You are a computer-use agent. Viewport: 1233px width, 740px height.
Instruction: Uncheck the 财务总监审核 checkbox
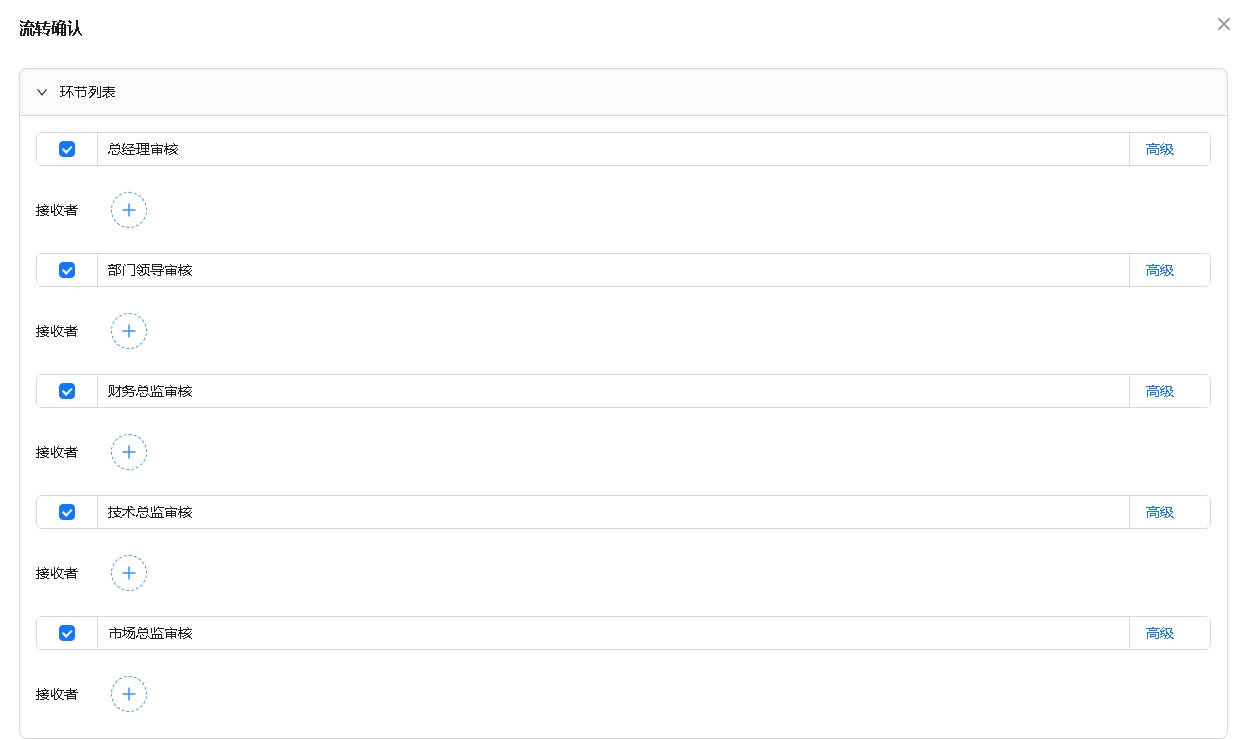67,391
